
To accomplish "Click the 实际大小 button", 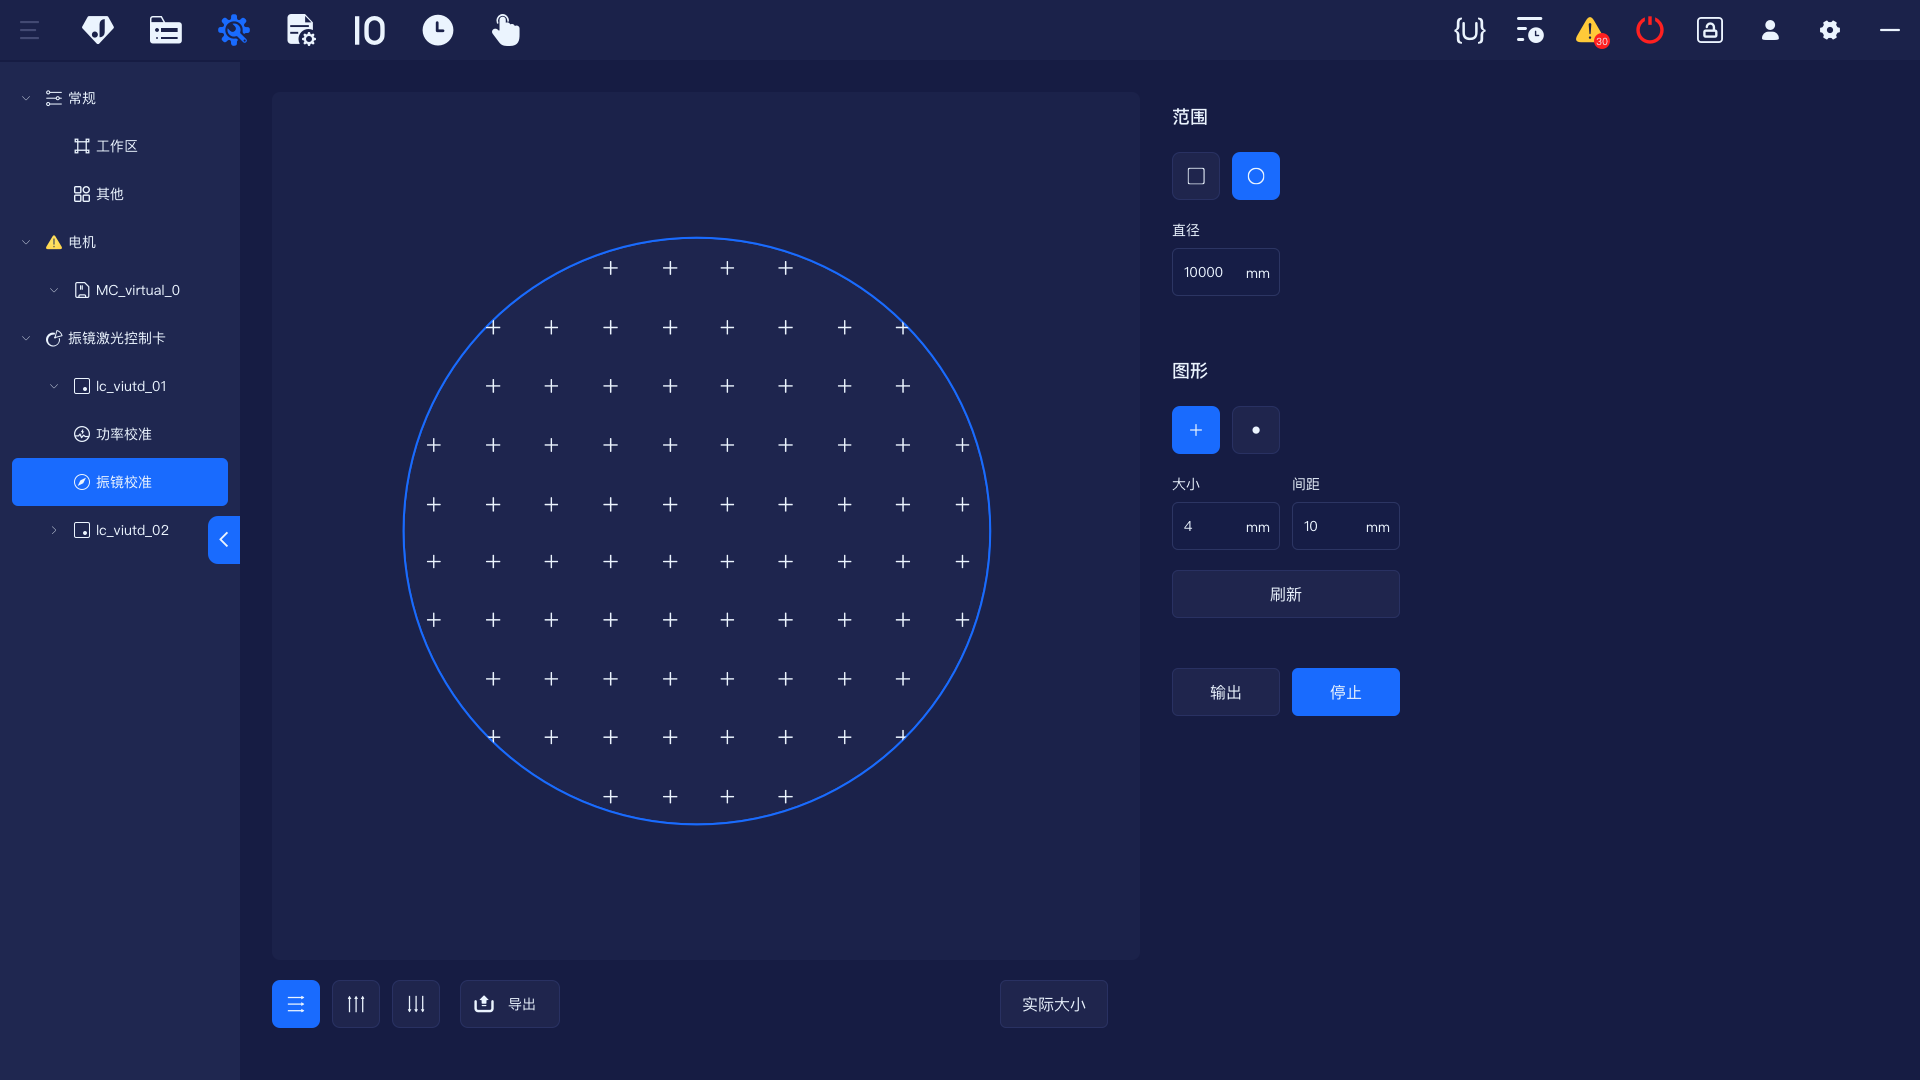I will pos(1053,1004).
